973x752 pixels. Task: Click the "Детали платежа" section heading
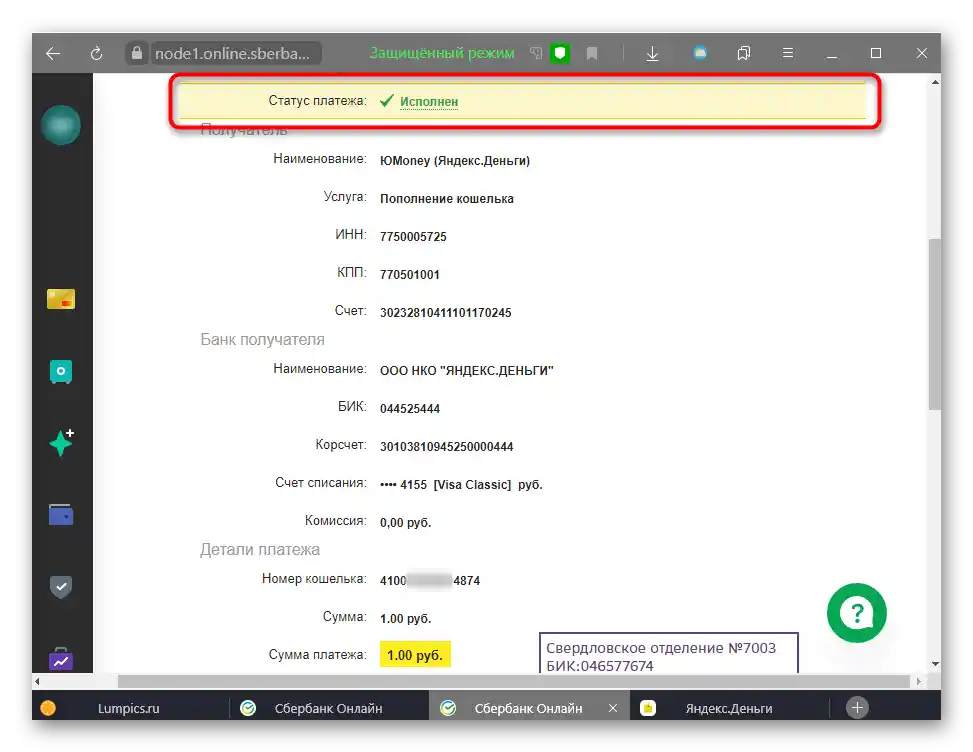click(260, 549)
